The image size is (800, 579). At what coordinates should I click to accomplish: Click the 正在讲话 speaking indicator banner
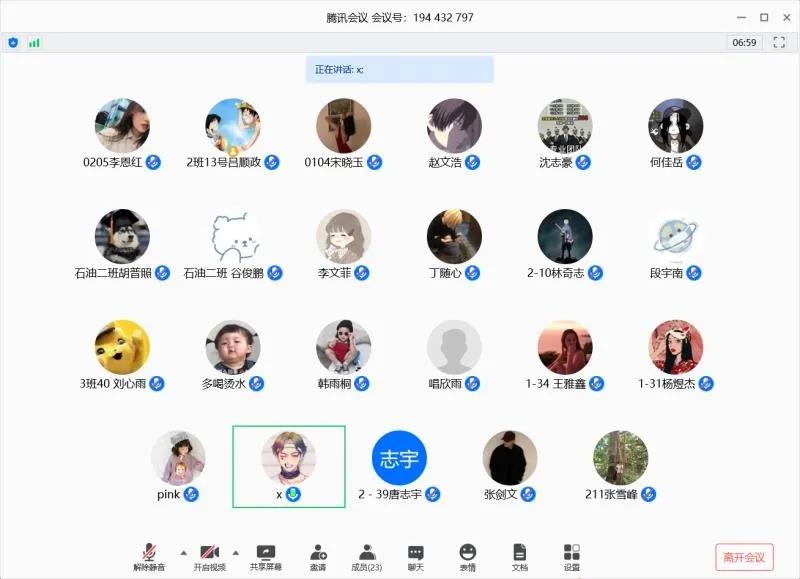[x=399, y=69]
